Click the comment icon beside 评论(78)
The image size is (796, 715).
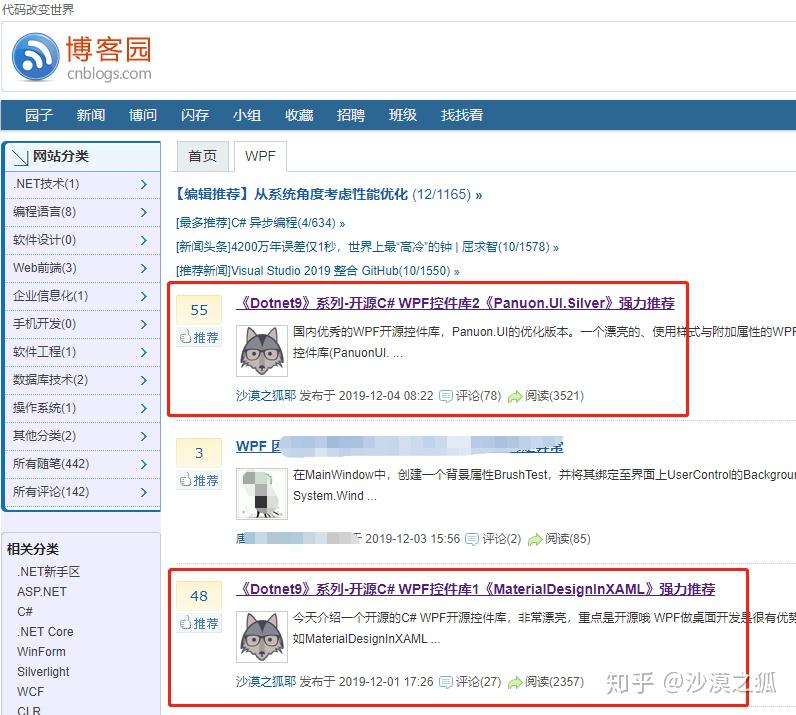pos(446,396)
